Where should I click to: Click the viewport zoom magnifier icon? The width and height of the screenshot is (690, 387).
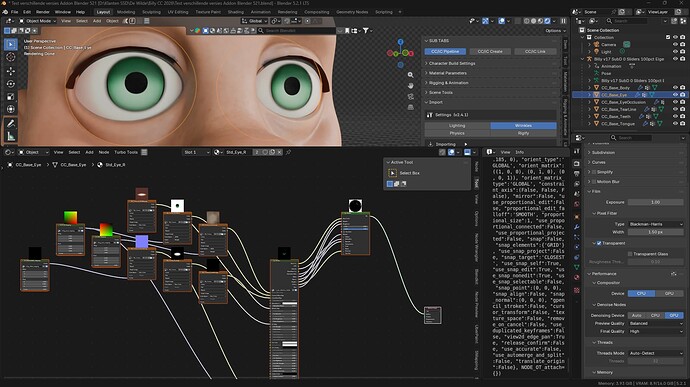click(410, 75)
